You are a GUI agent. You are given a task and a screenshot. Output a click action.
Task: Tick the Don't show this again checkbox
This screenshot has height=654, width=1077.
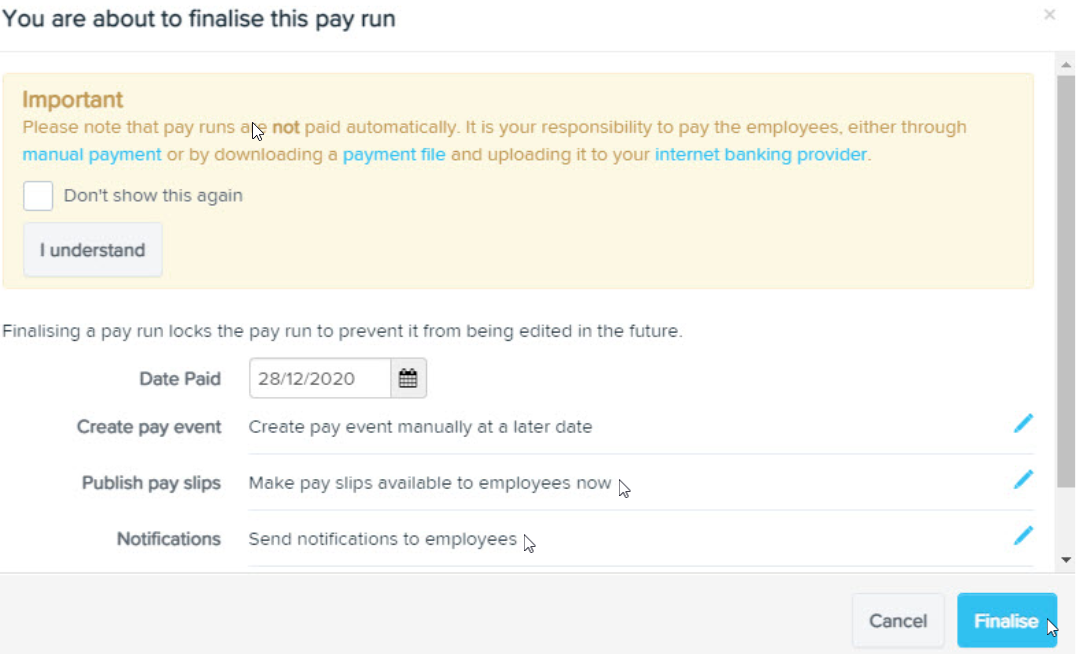38,196
